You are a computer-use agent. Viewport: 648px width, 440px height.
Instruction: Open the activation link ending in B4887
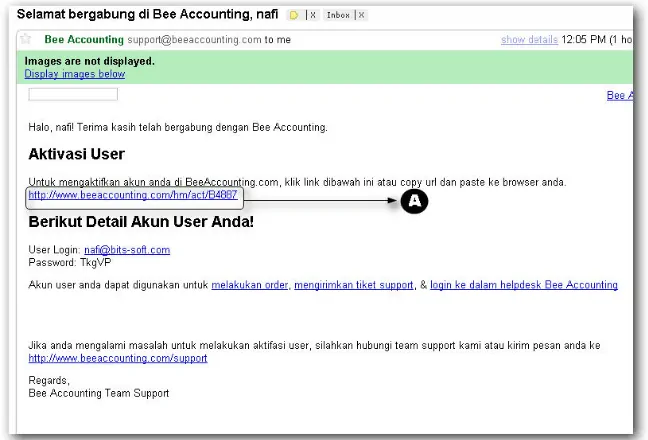pos(133,195)
